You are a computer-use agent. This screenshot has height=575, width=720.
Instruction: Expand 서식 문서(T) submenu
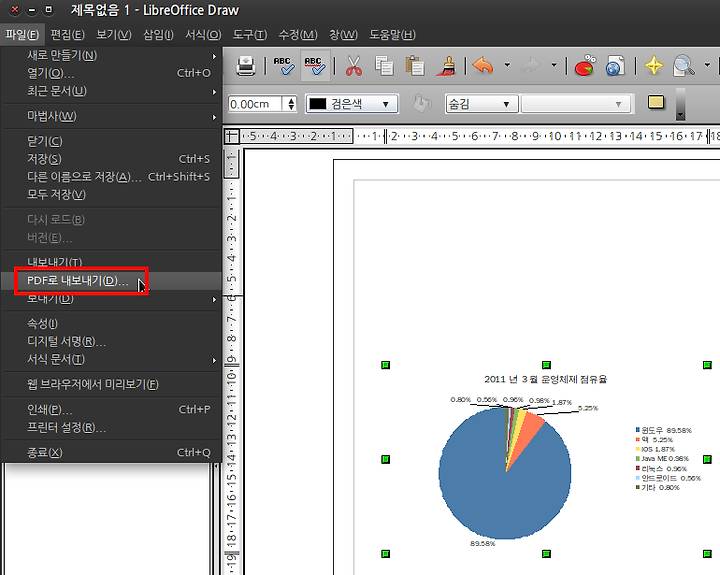coord(111,359)
